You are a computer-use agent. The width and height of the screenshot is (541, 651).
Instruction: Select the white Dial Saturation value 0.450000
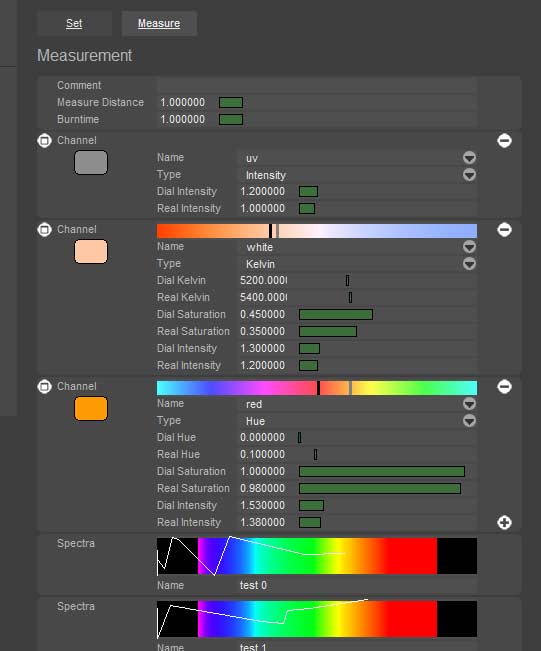[x=262, y=314]
